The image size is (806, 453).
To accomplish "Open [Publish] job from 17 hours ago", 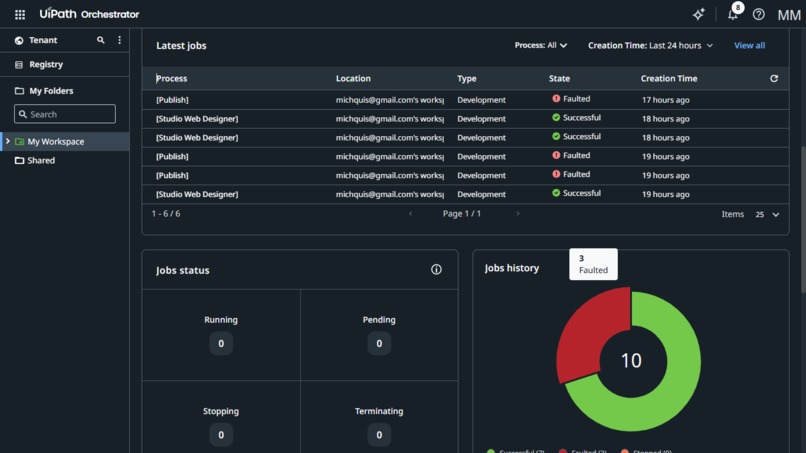I will pos(172,100).
